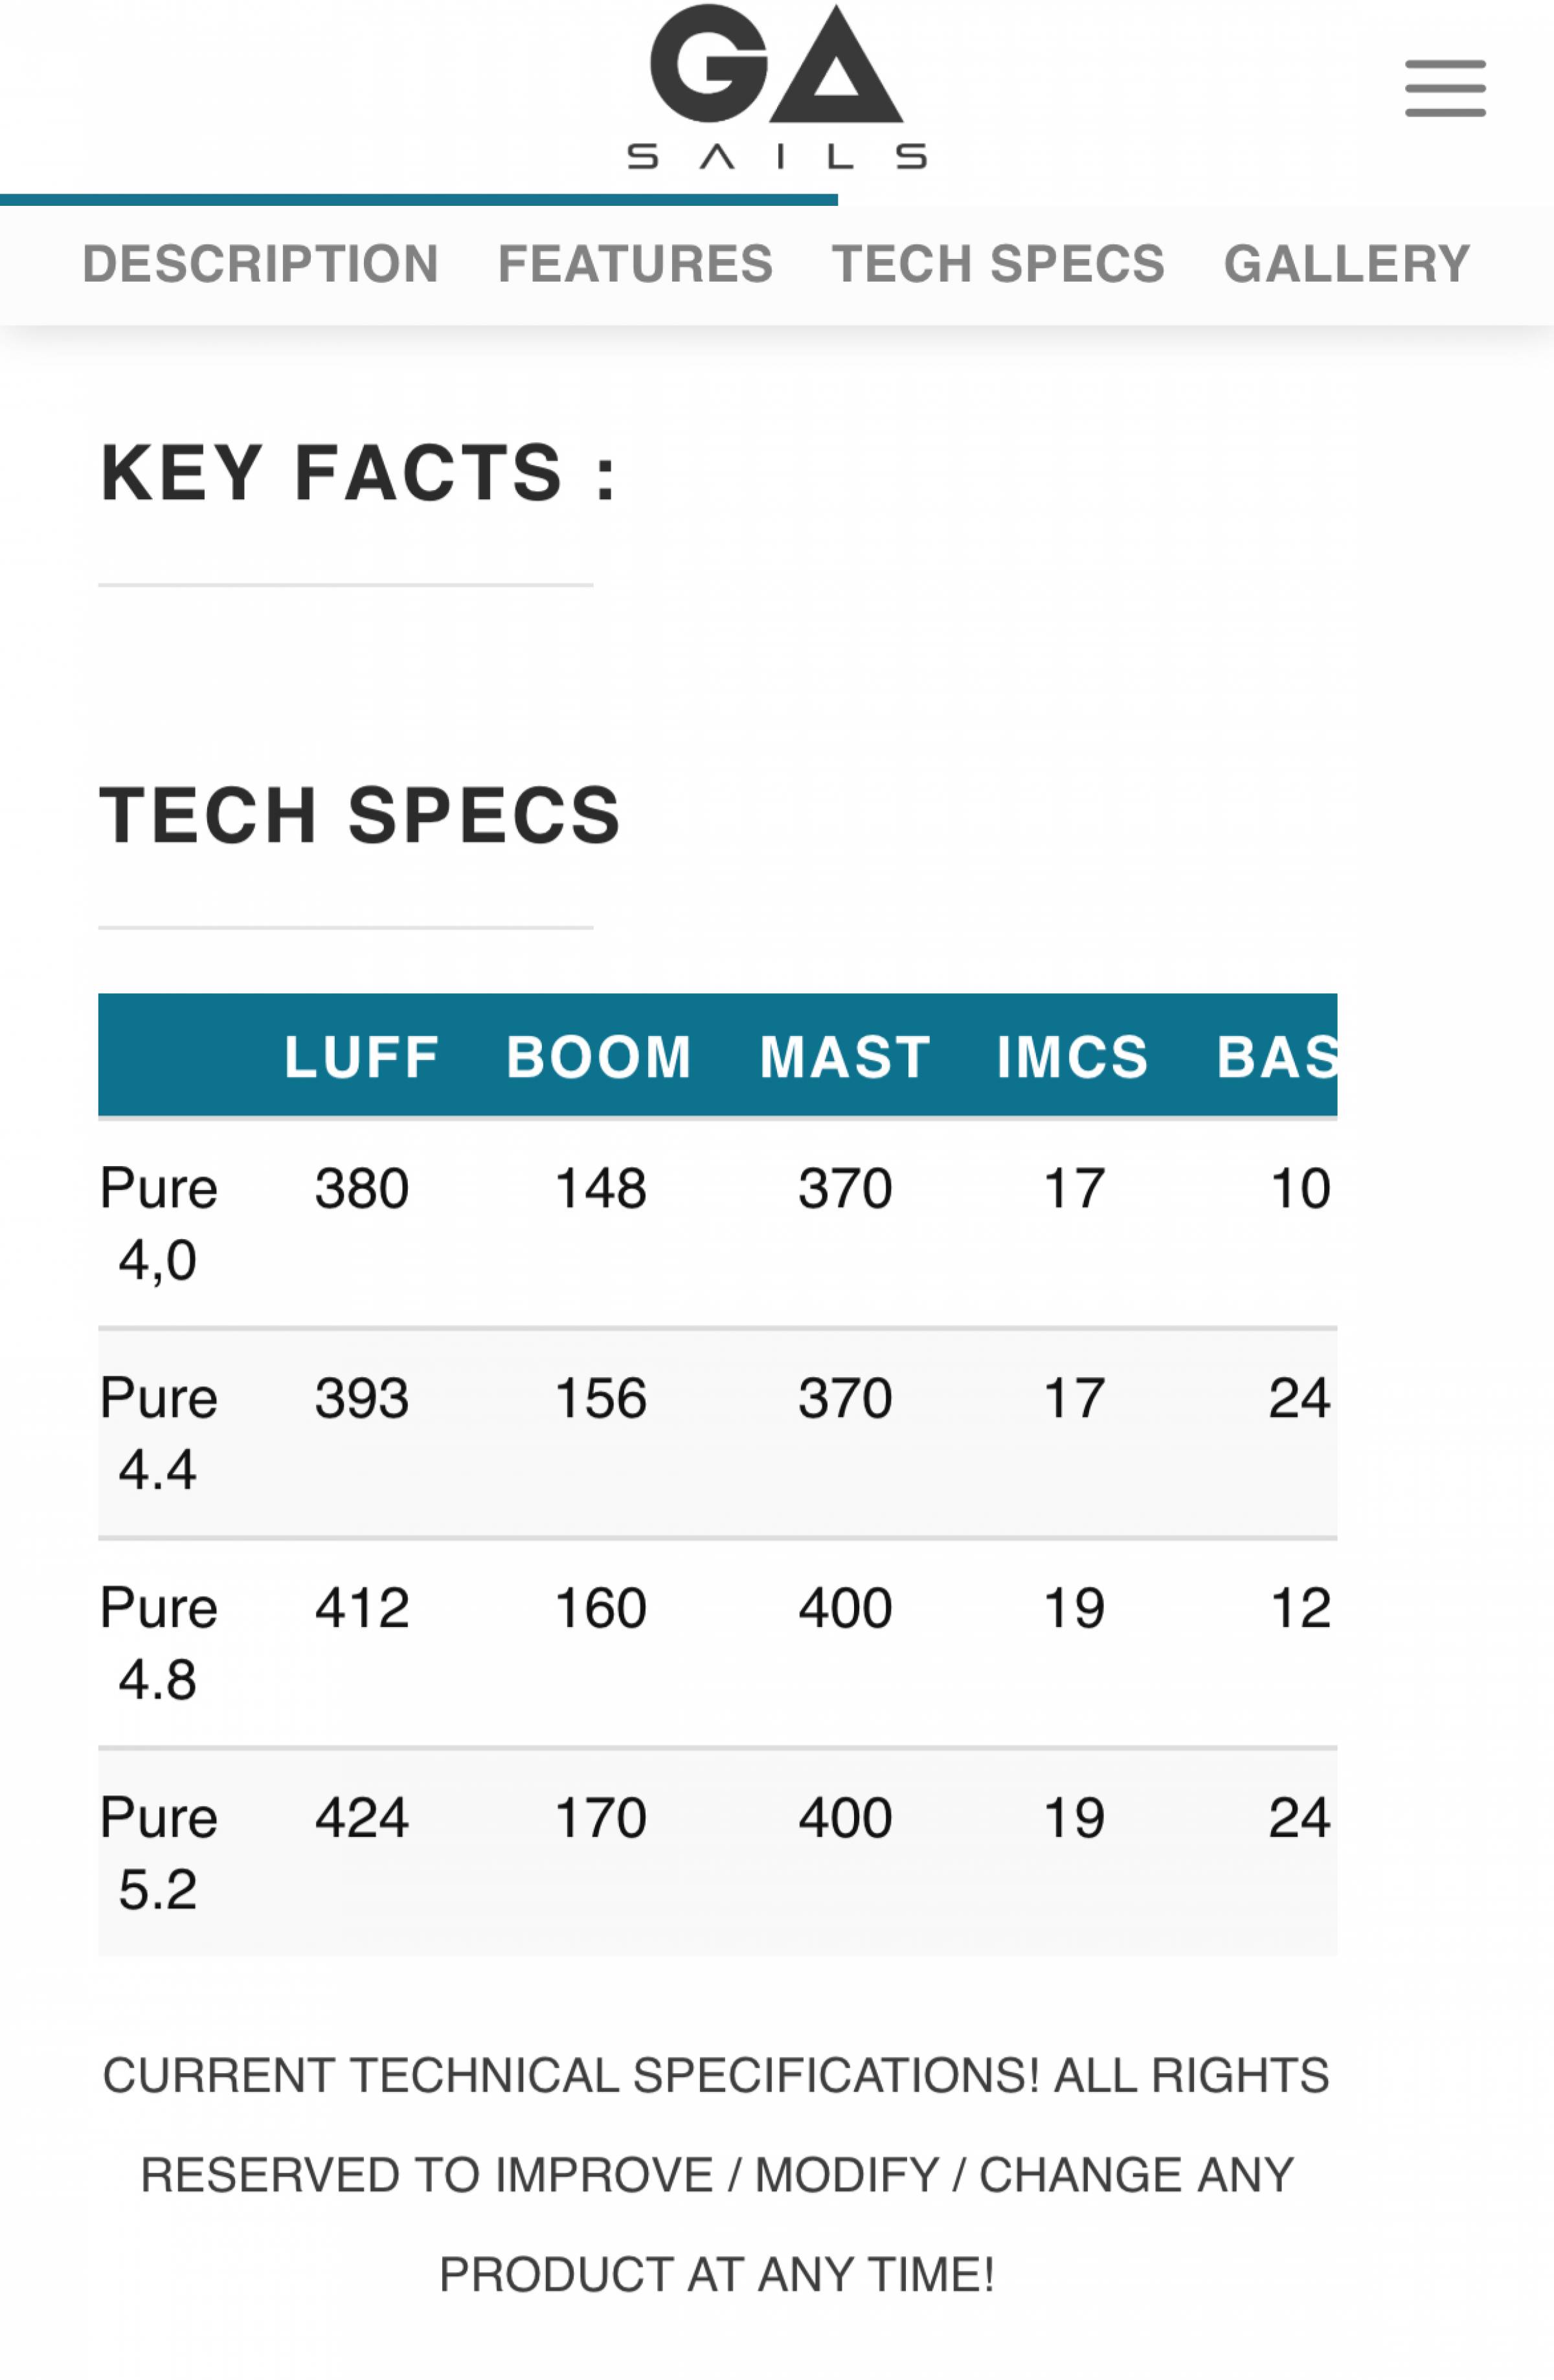Select the Pure 4.4 row label
This screenshot has height=2380, width=1554.
click(158, 1432)
